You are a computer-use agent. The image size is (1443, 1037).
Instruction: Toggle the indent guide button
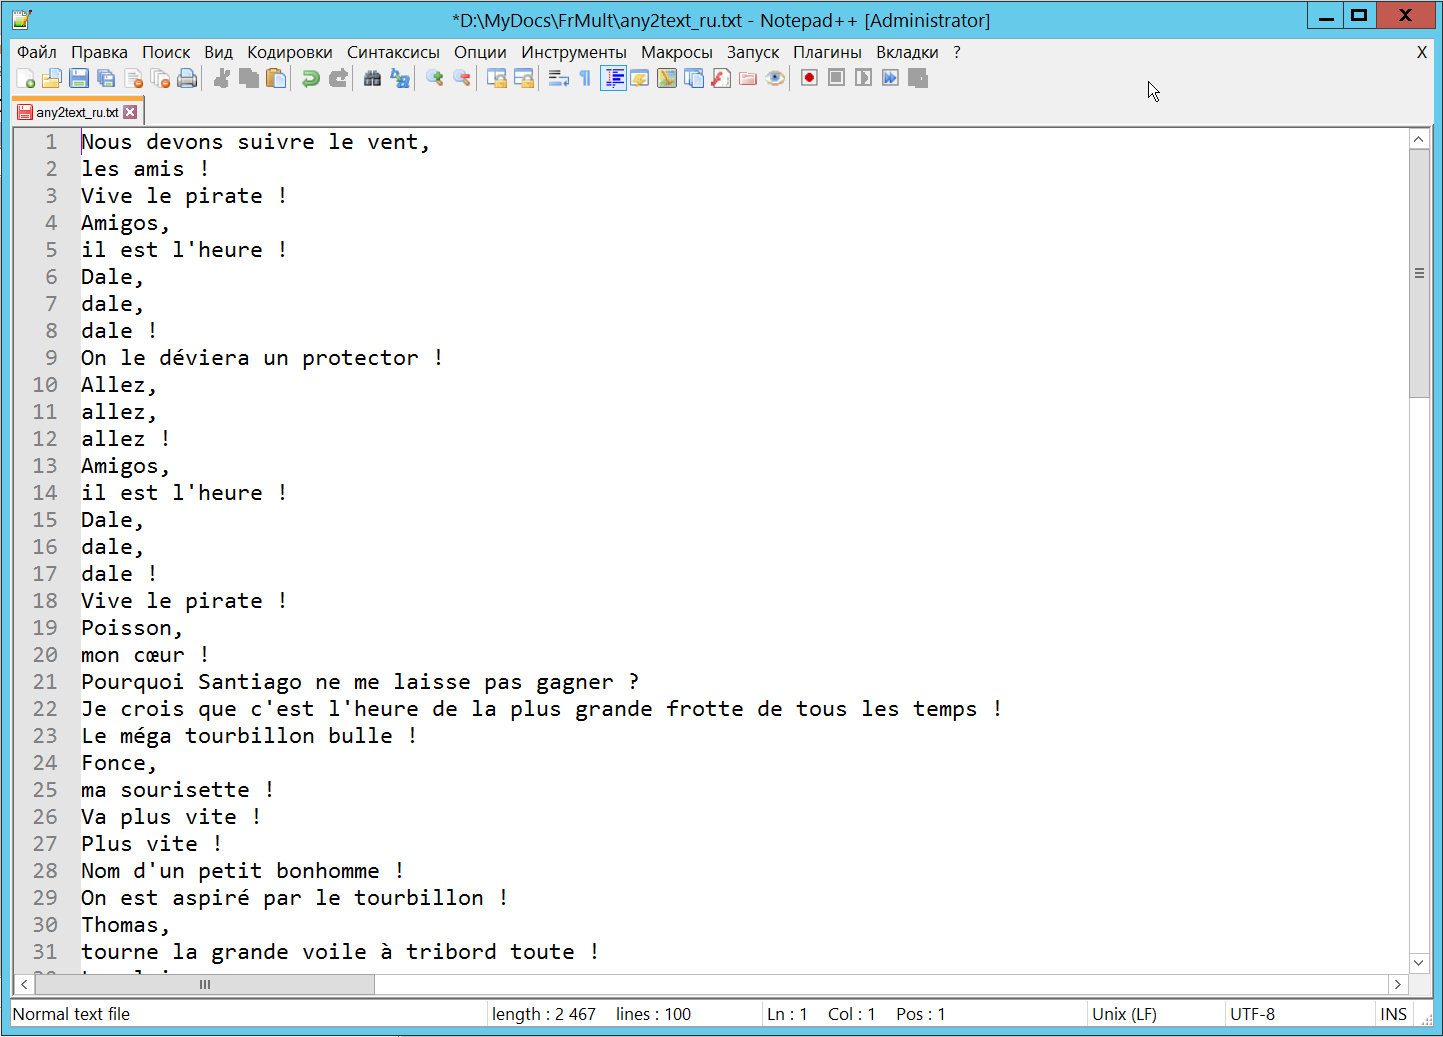pos(613,78)
